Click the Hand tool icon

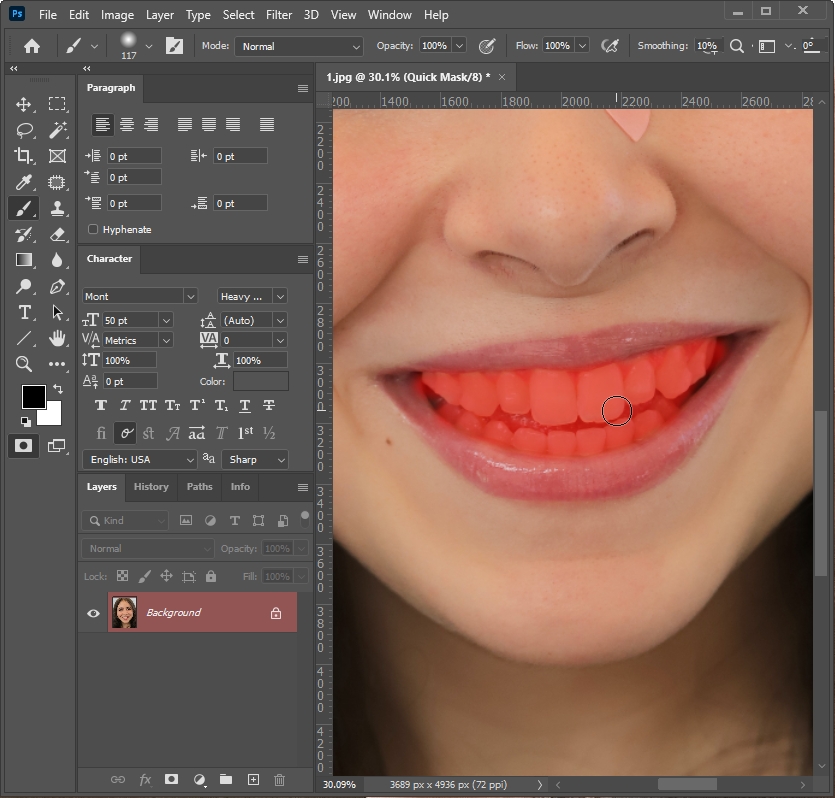(58, 338)
